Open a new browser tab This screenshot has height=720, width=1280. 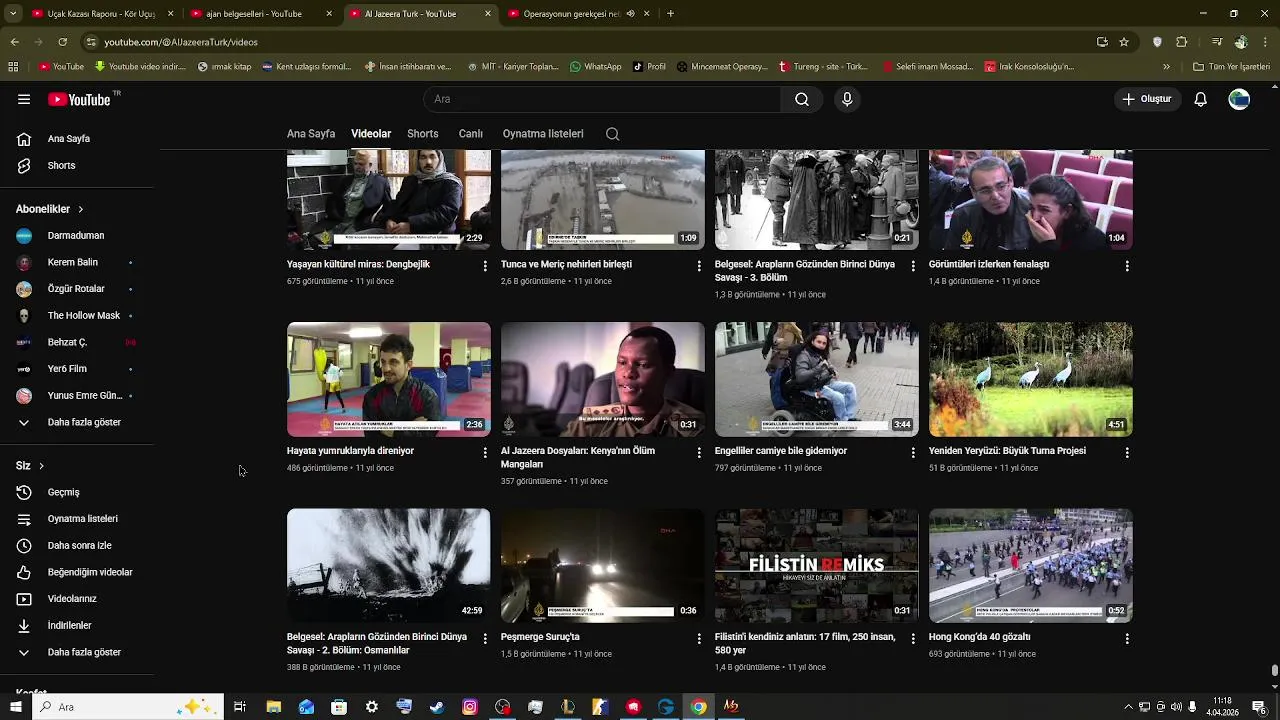coord(670,14)
